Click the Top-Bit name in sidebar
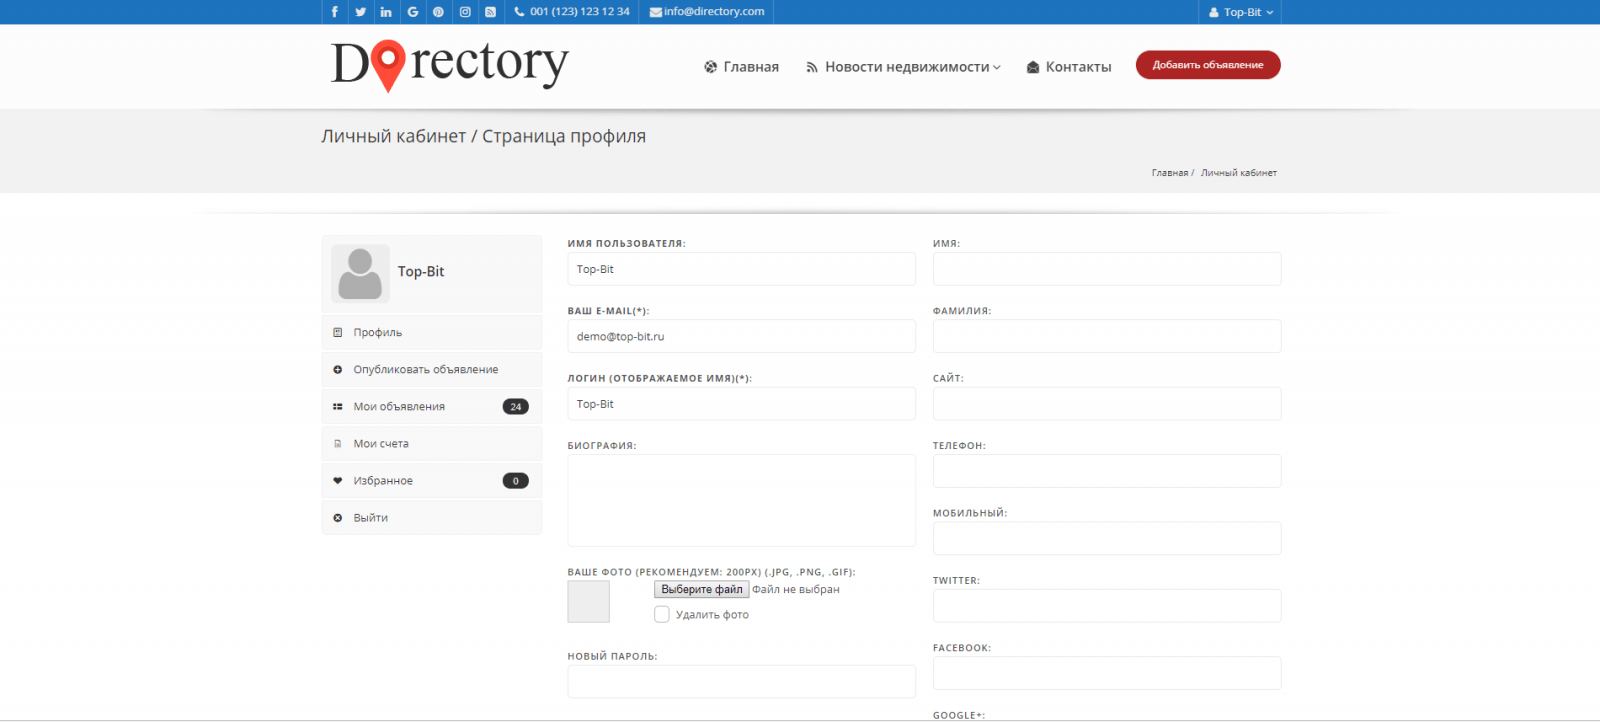This screenshot has width=1600, height=722. pos(421,272)
